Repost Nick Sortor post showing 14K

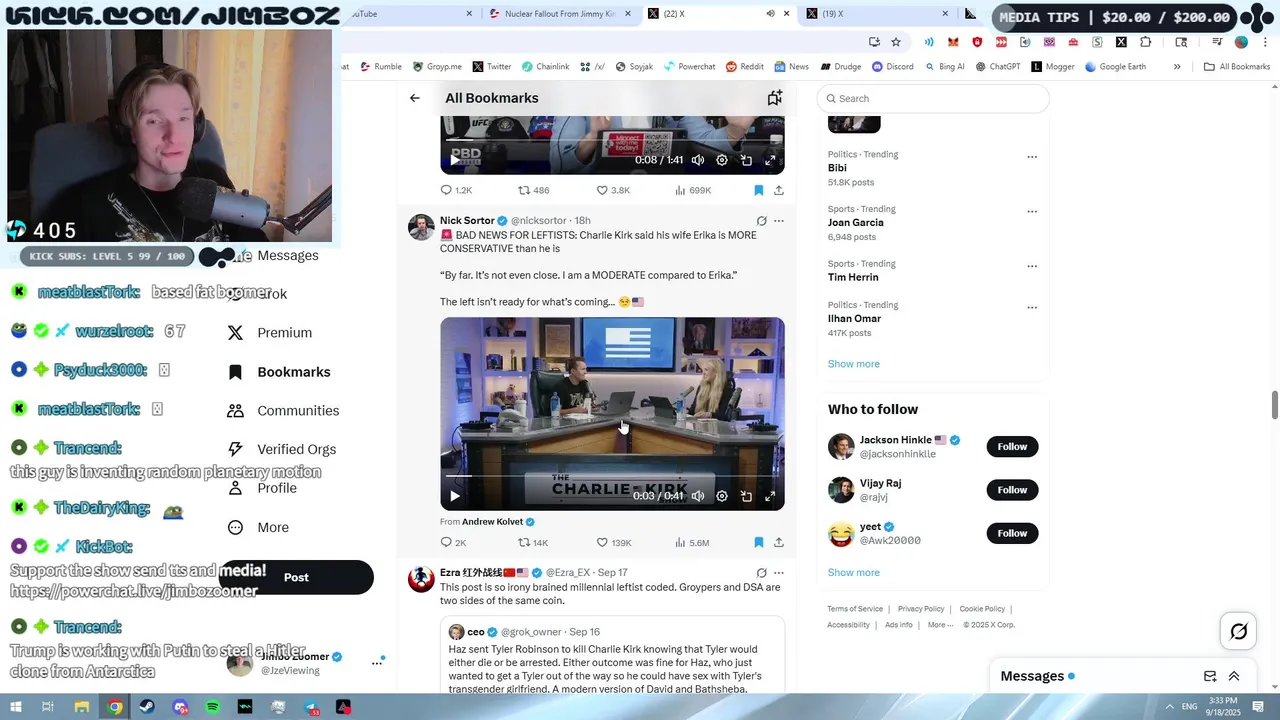pos(532,542)
